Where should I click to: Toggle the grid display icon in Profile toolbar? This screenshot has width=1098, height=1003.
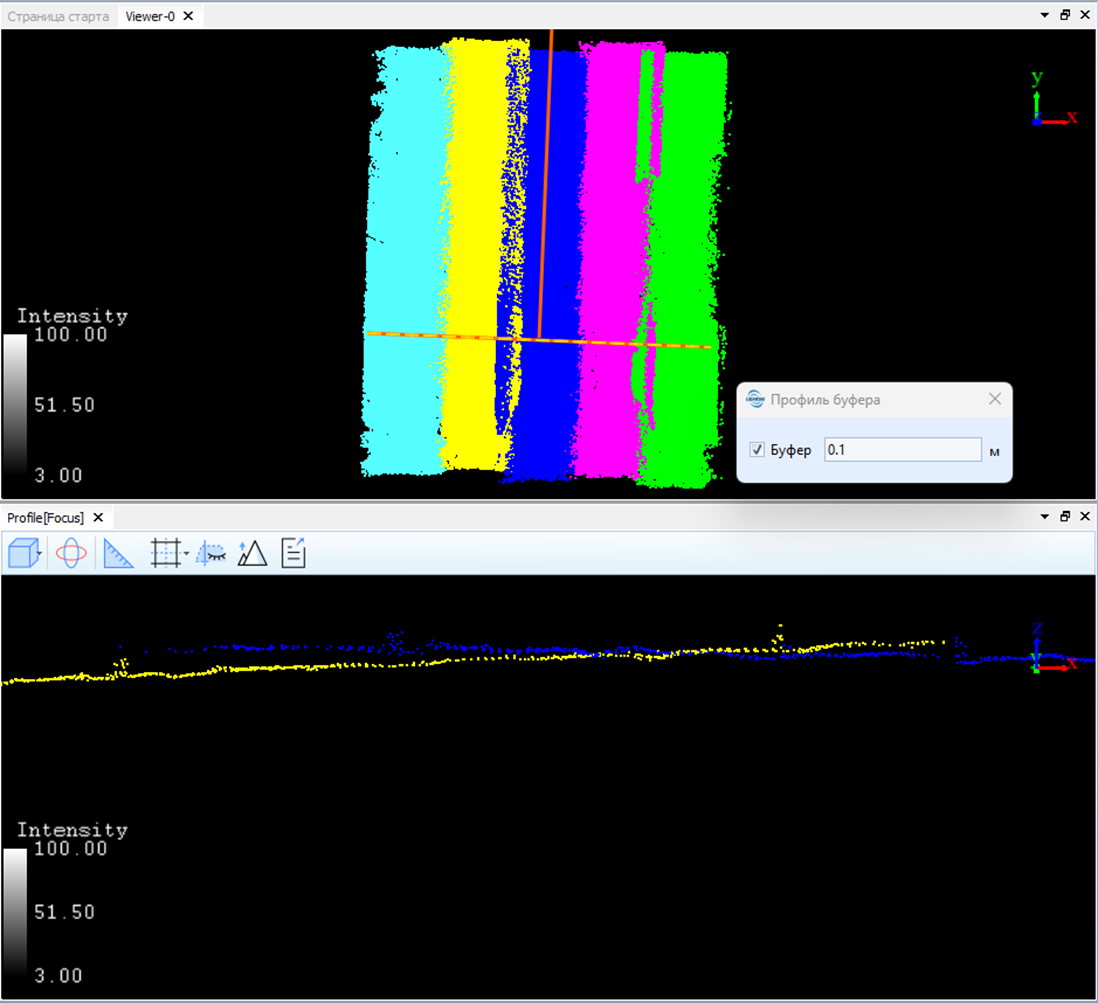point(165,553)
